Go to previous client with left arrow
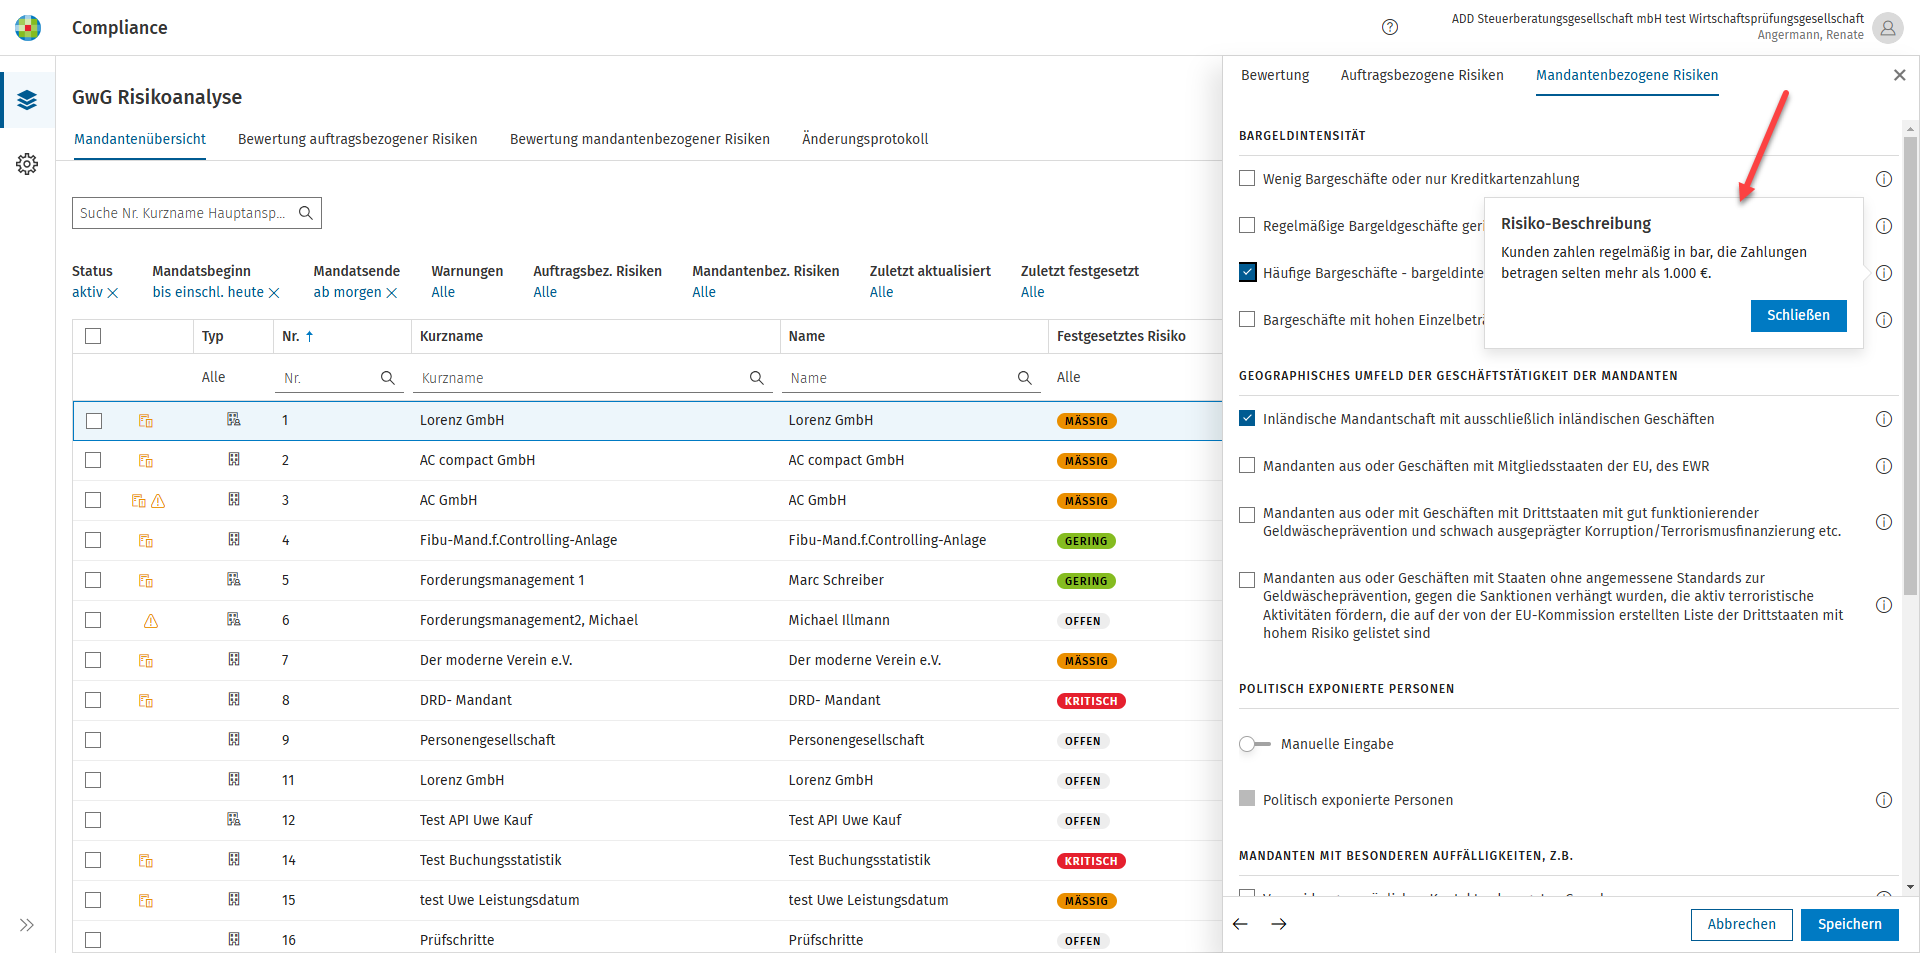 pyautogui.click(x=1241, y=924)
